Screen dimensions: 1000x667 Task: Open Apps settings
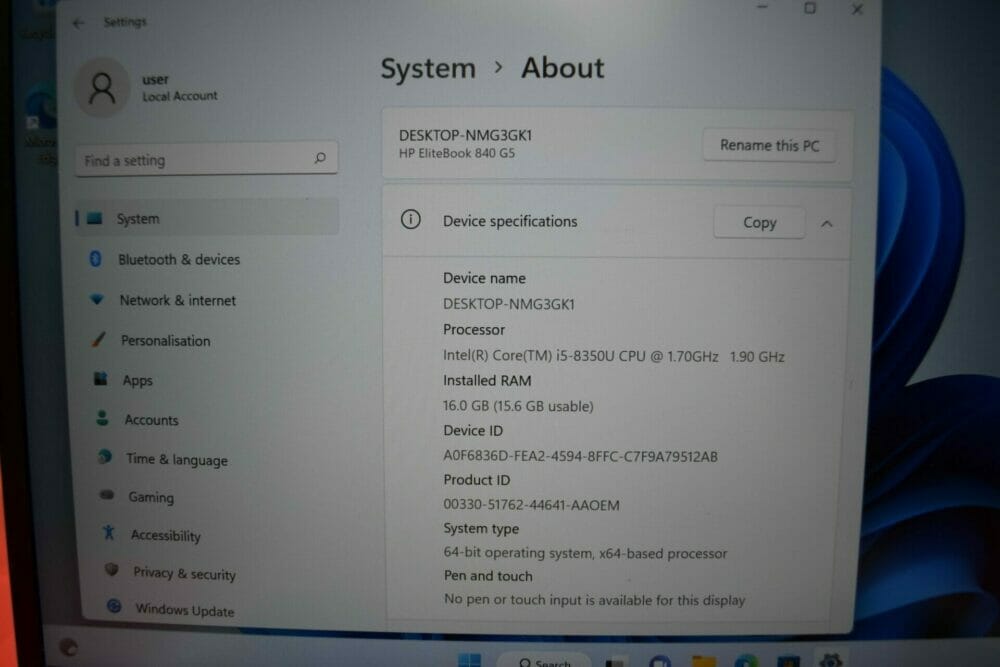coord(137,381)
